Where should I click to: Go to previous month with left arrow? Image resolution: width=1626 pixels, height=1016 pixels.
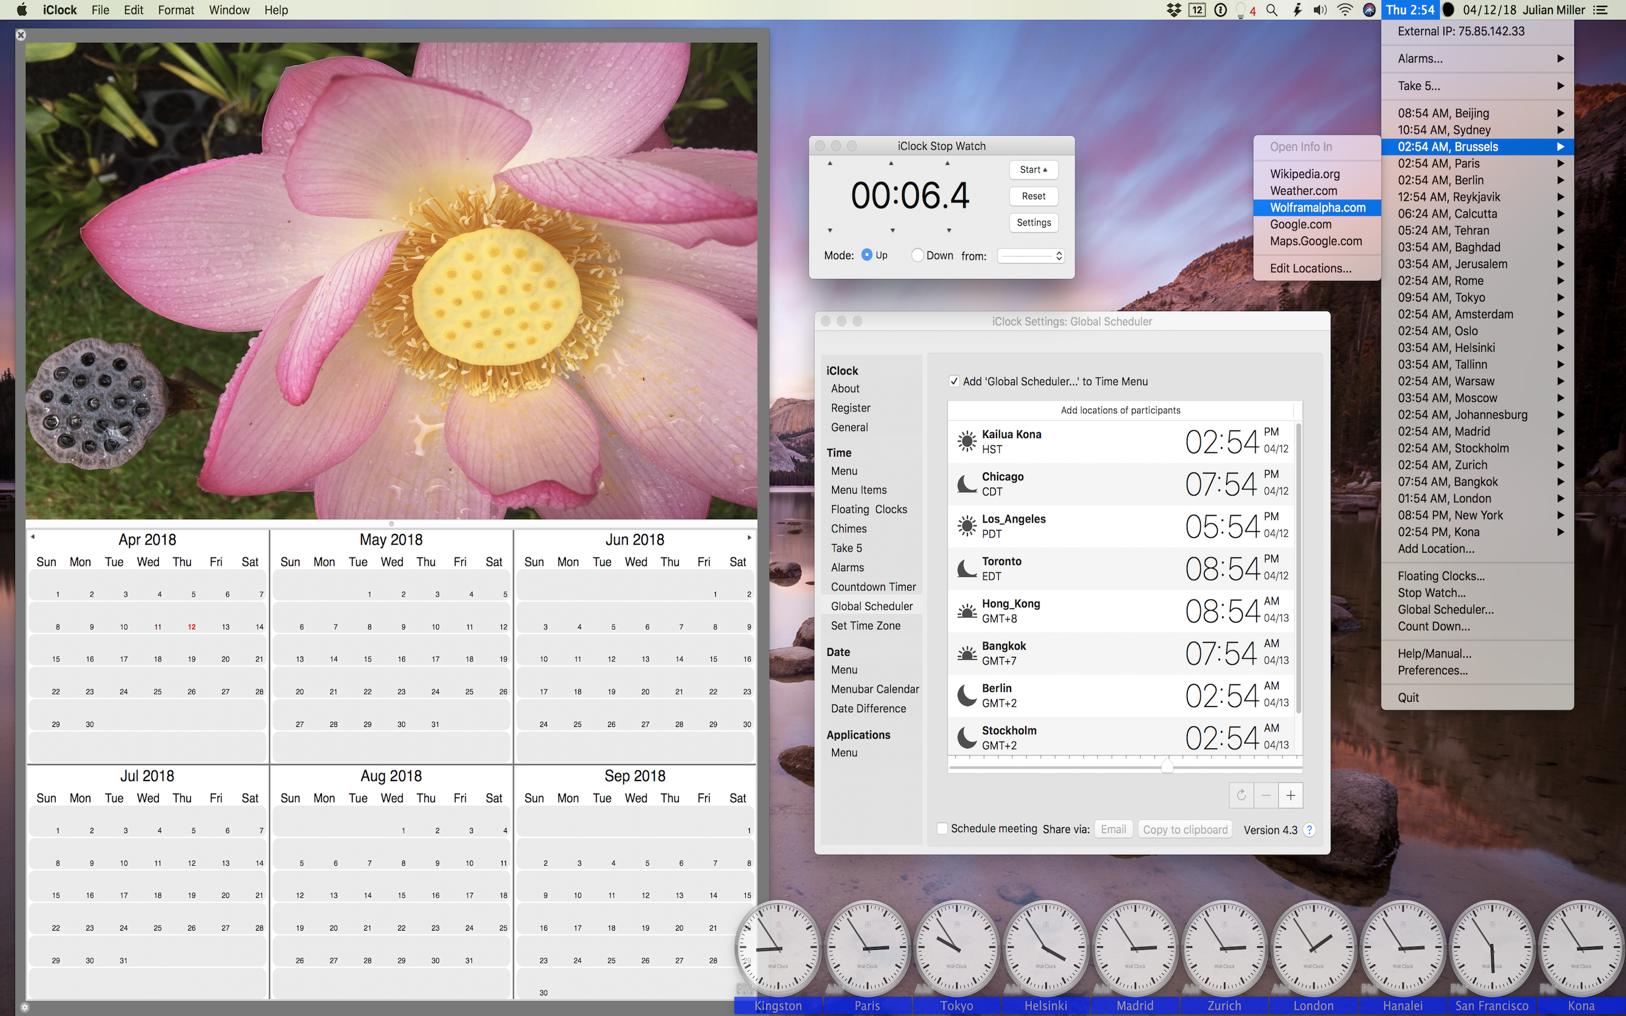(33, 537)
